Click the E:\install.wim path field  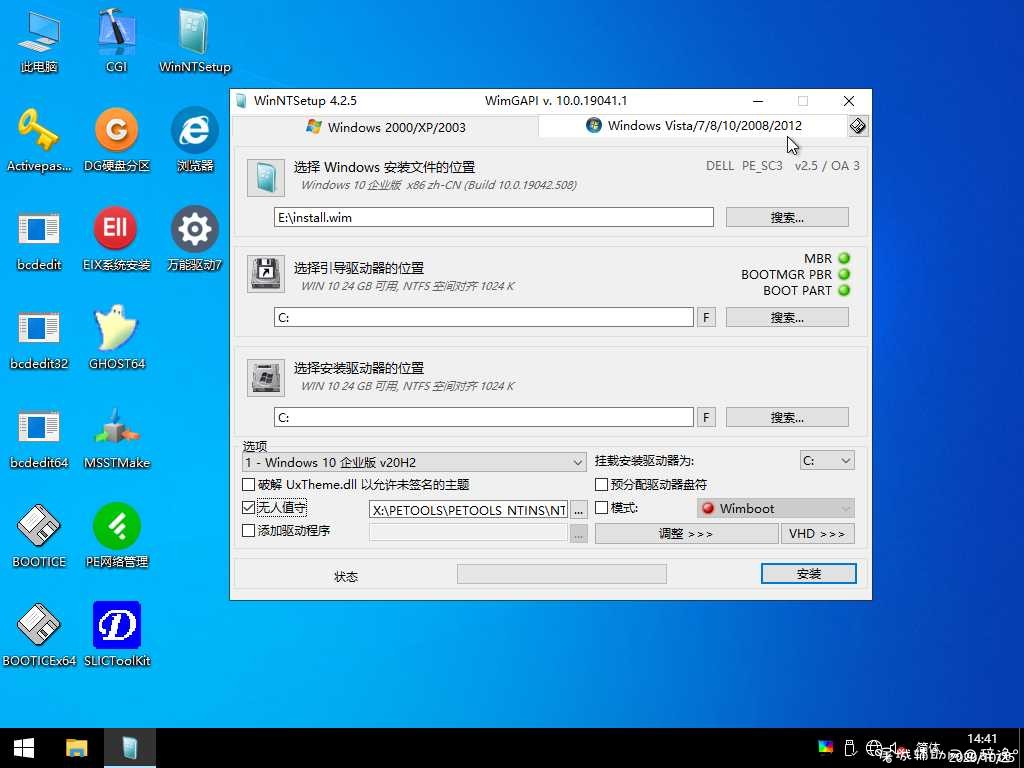click(x=494, y=217)
